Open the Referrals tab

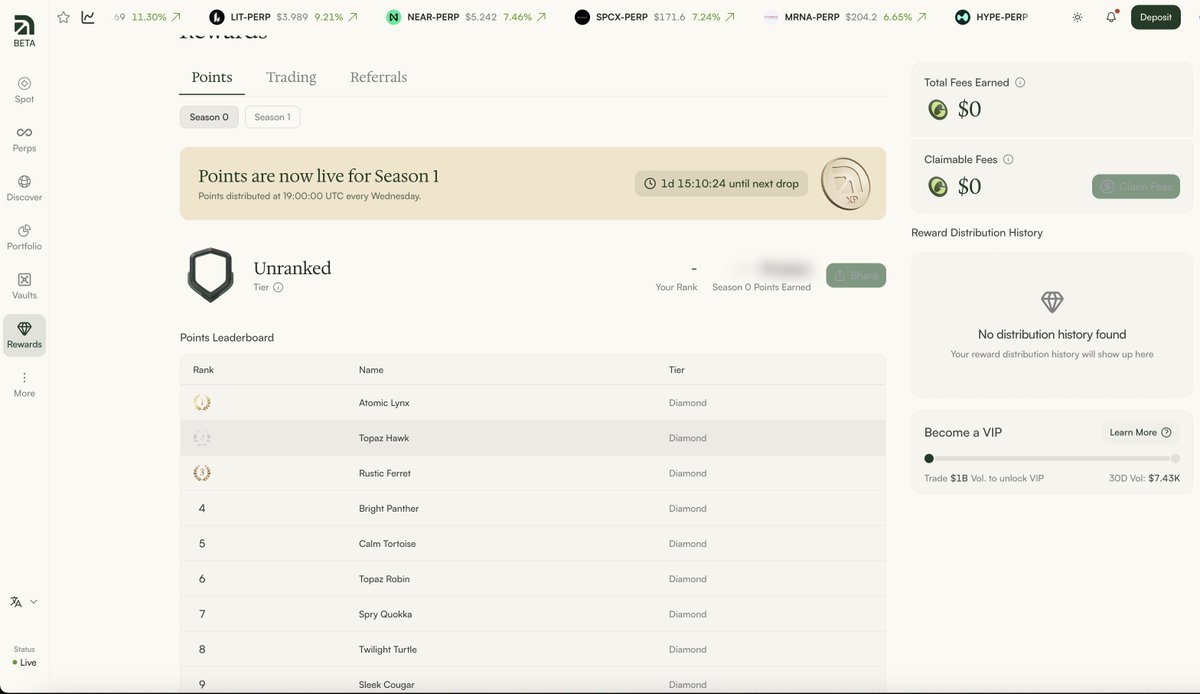click(378, 77)
